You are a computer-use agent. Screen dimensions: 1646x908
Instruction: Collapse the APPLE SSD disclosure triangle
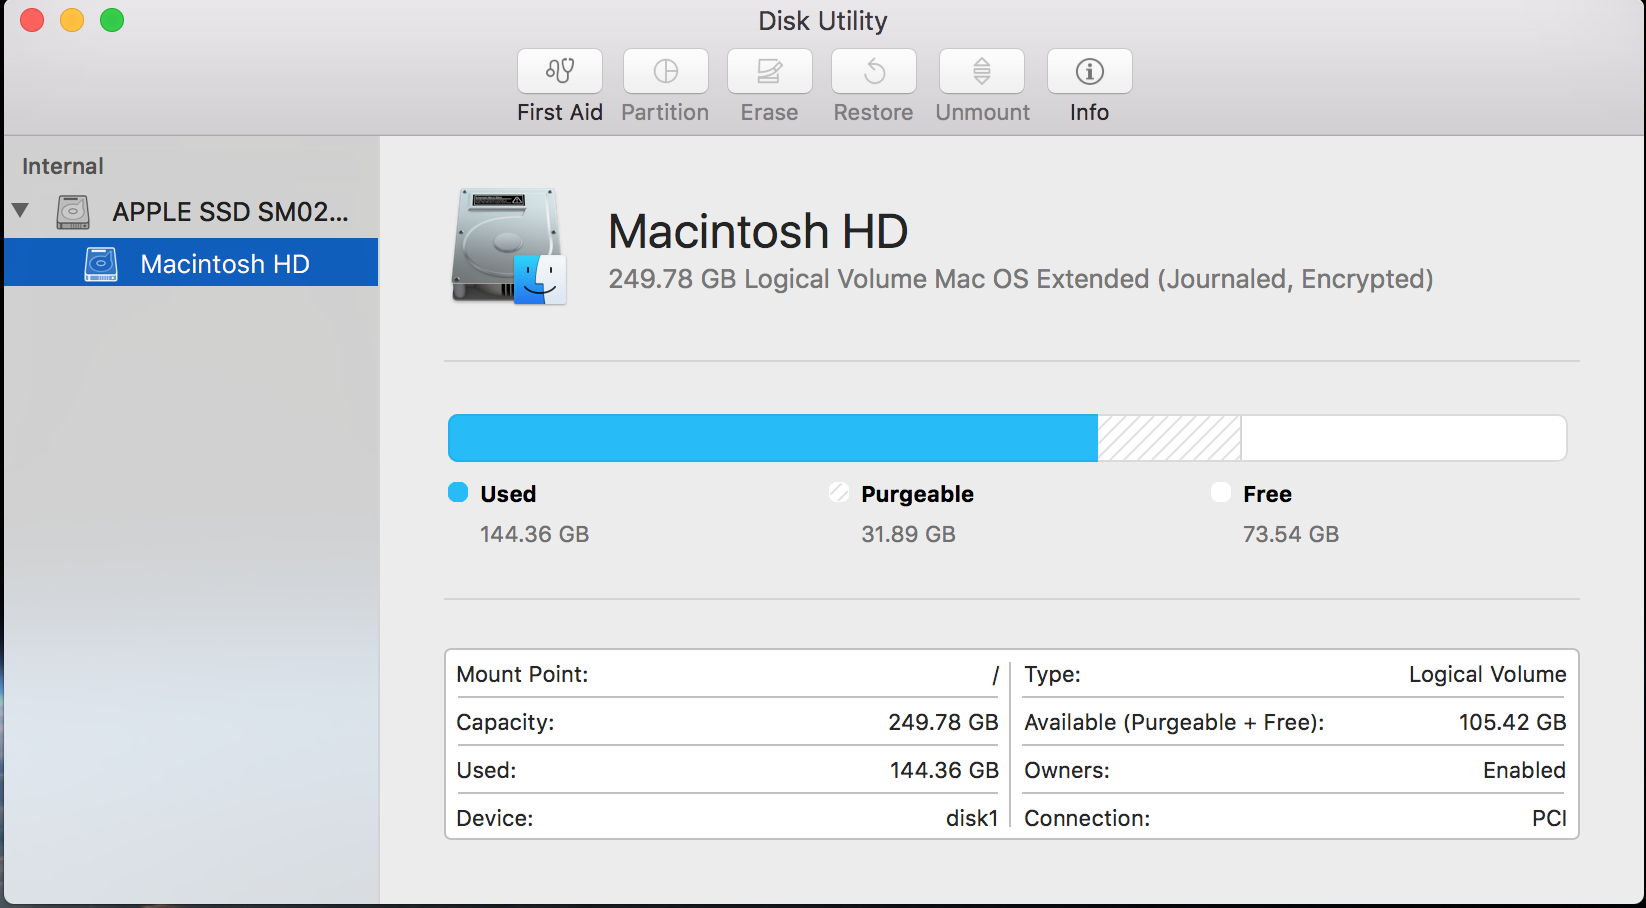[20, 211]
